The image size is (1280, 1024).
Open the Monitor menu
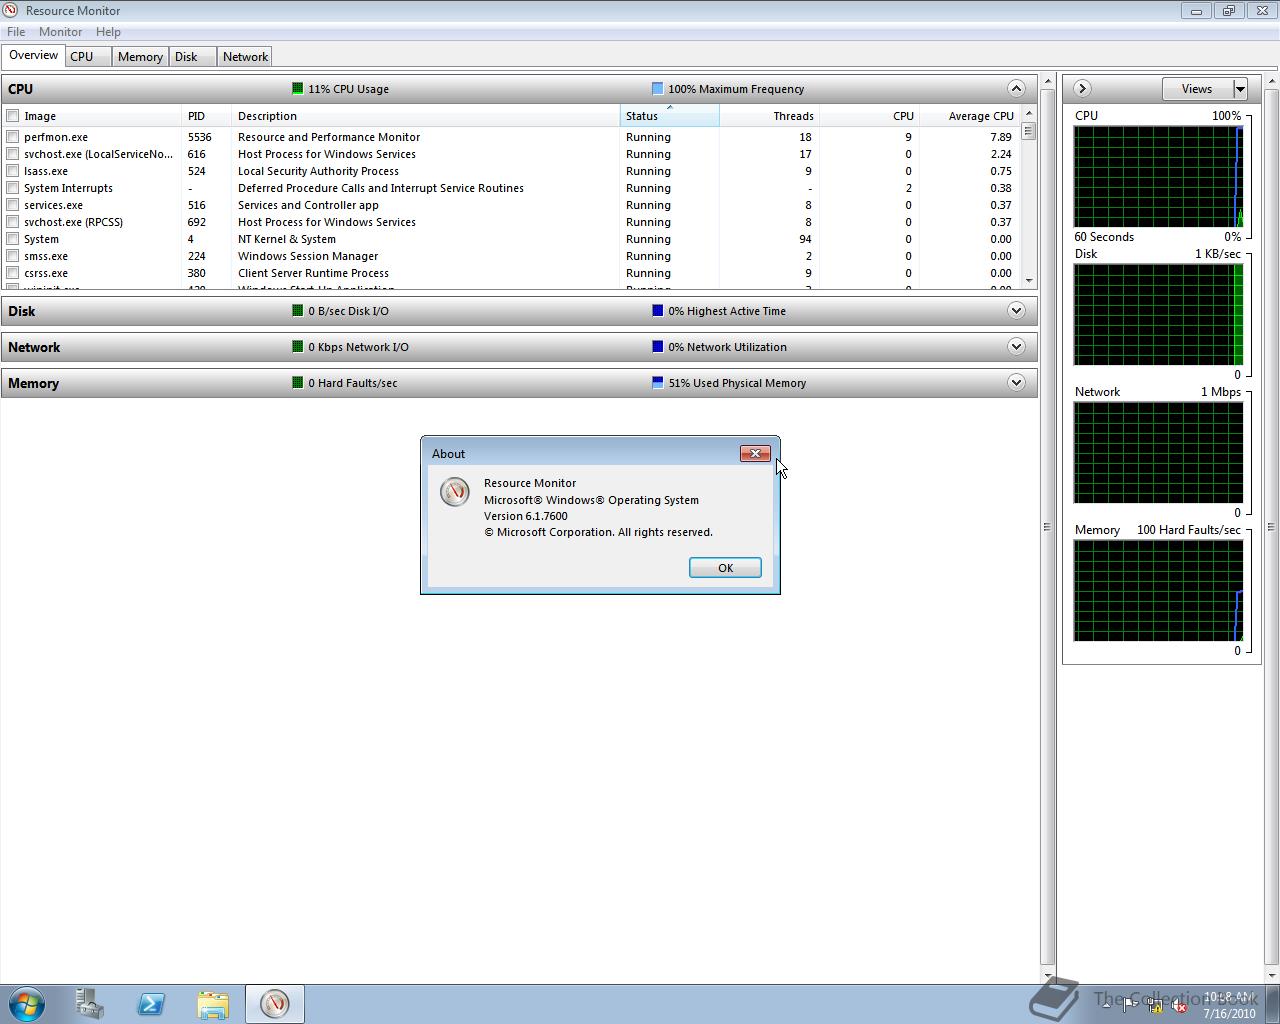pos(60,32)
